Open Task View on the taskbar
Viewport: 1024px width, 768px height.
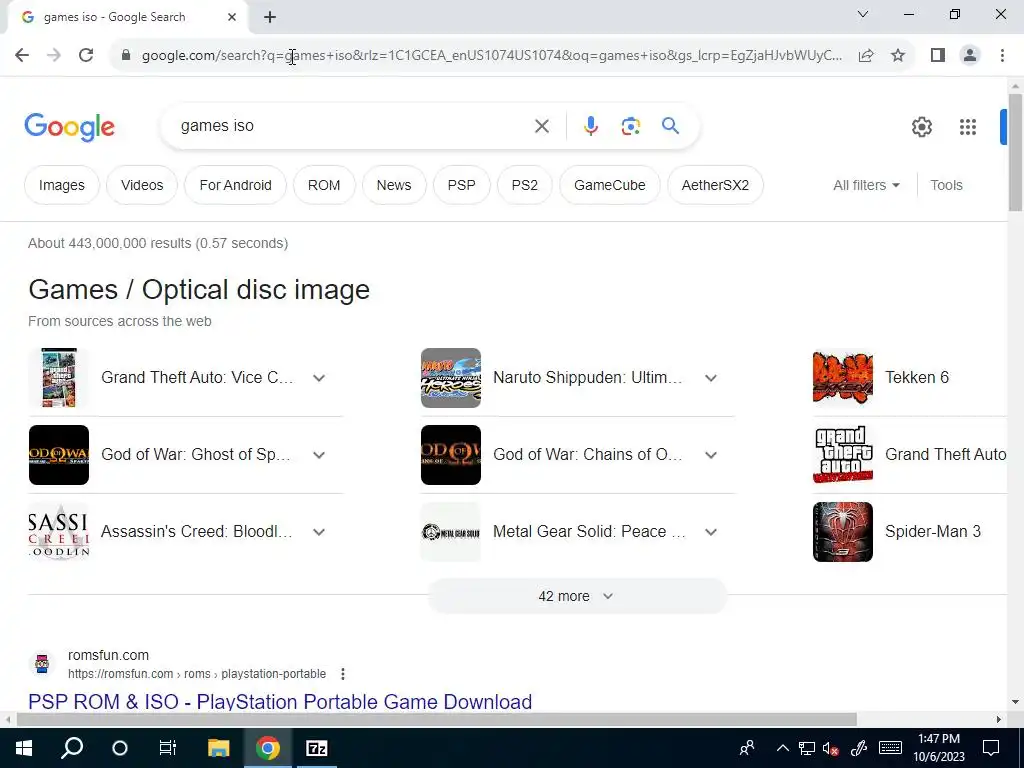[x=168, y=748]
